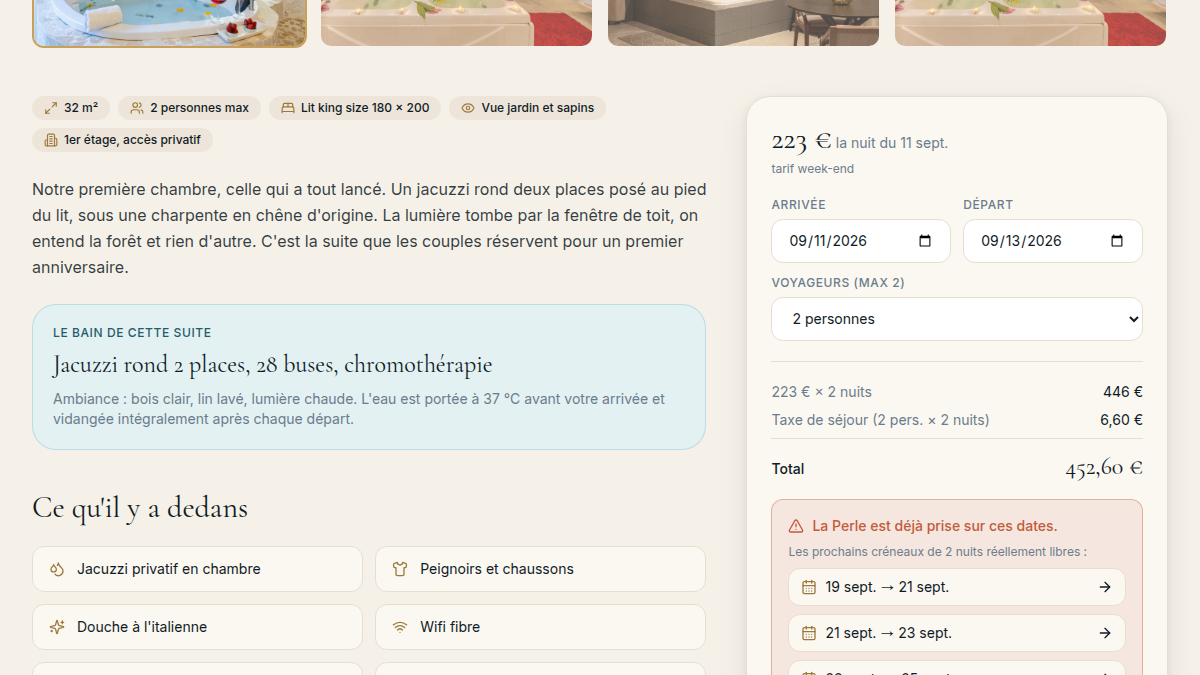
Task: Click the water drop icon on Jacuzzi privatif
Action: 57,569
